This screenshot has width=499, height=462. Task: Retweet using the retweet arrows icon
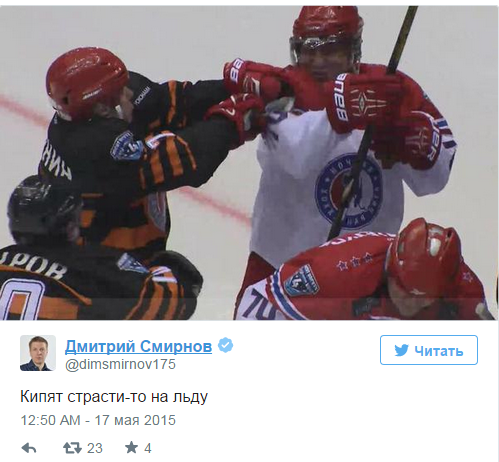click(72, 448)
